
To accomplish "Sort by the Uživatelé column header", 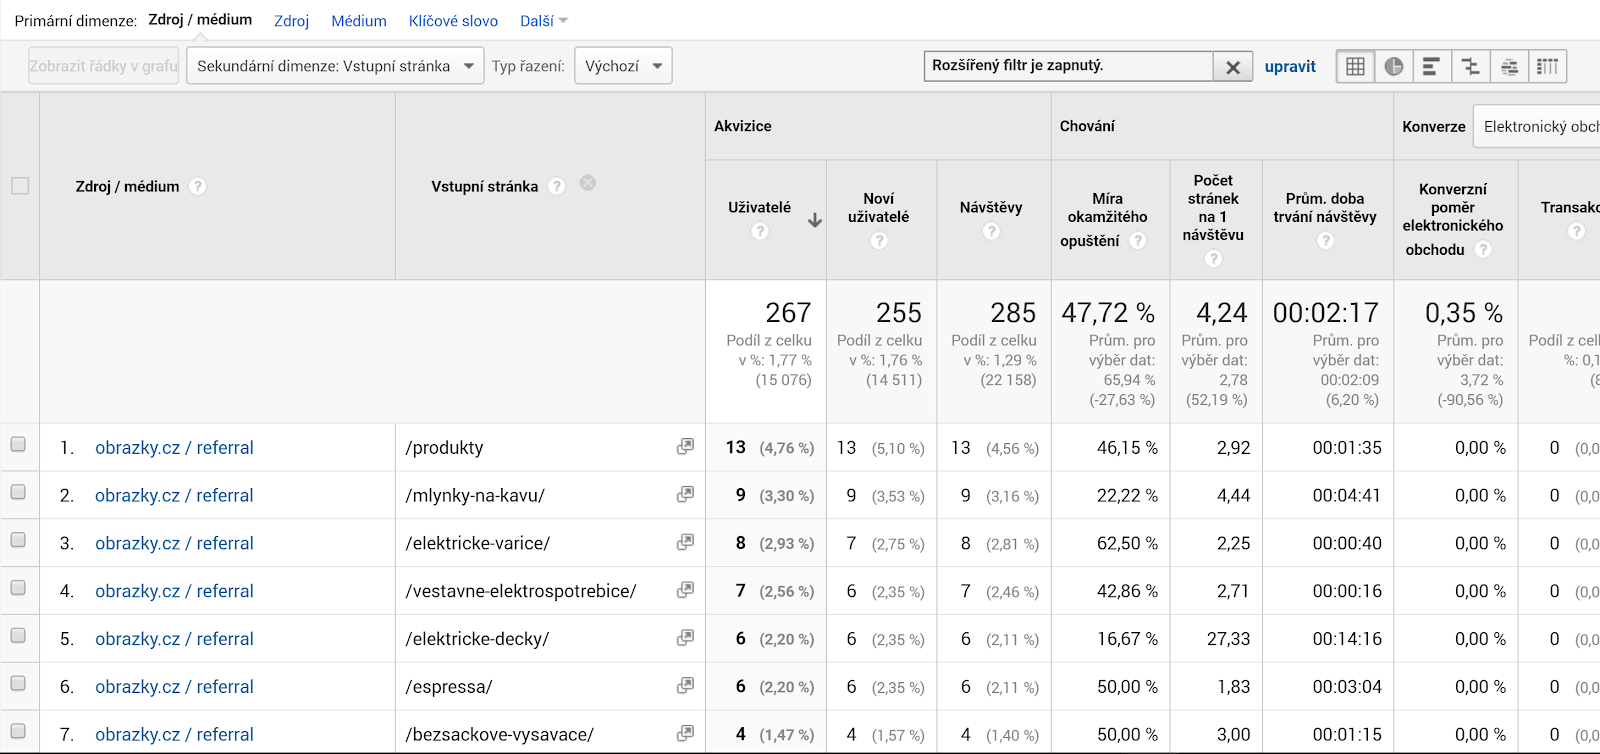I will [x=759, y=208].
